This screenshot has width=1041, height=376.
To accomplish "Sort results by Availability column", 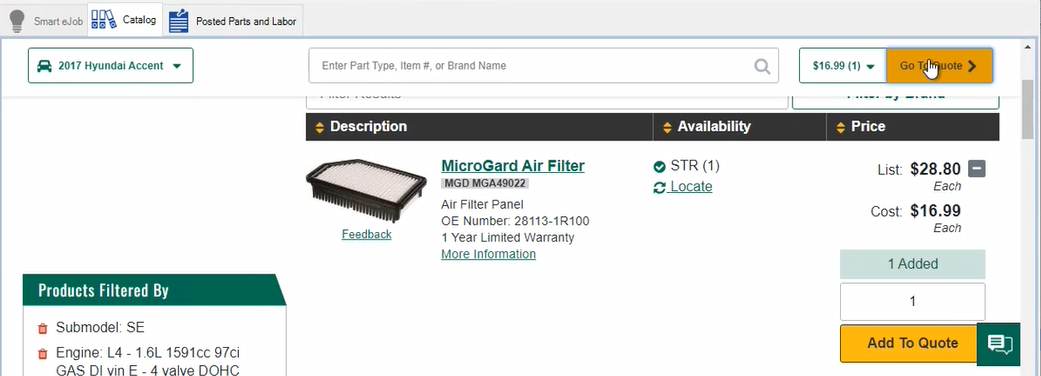I will [706, 126].
